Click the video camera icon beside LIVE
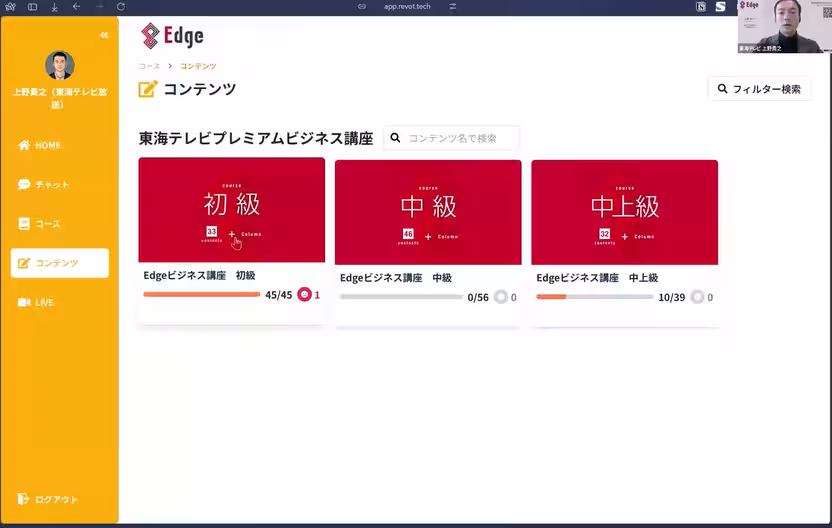832x528 pixels. pos(24,302)
